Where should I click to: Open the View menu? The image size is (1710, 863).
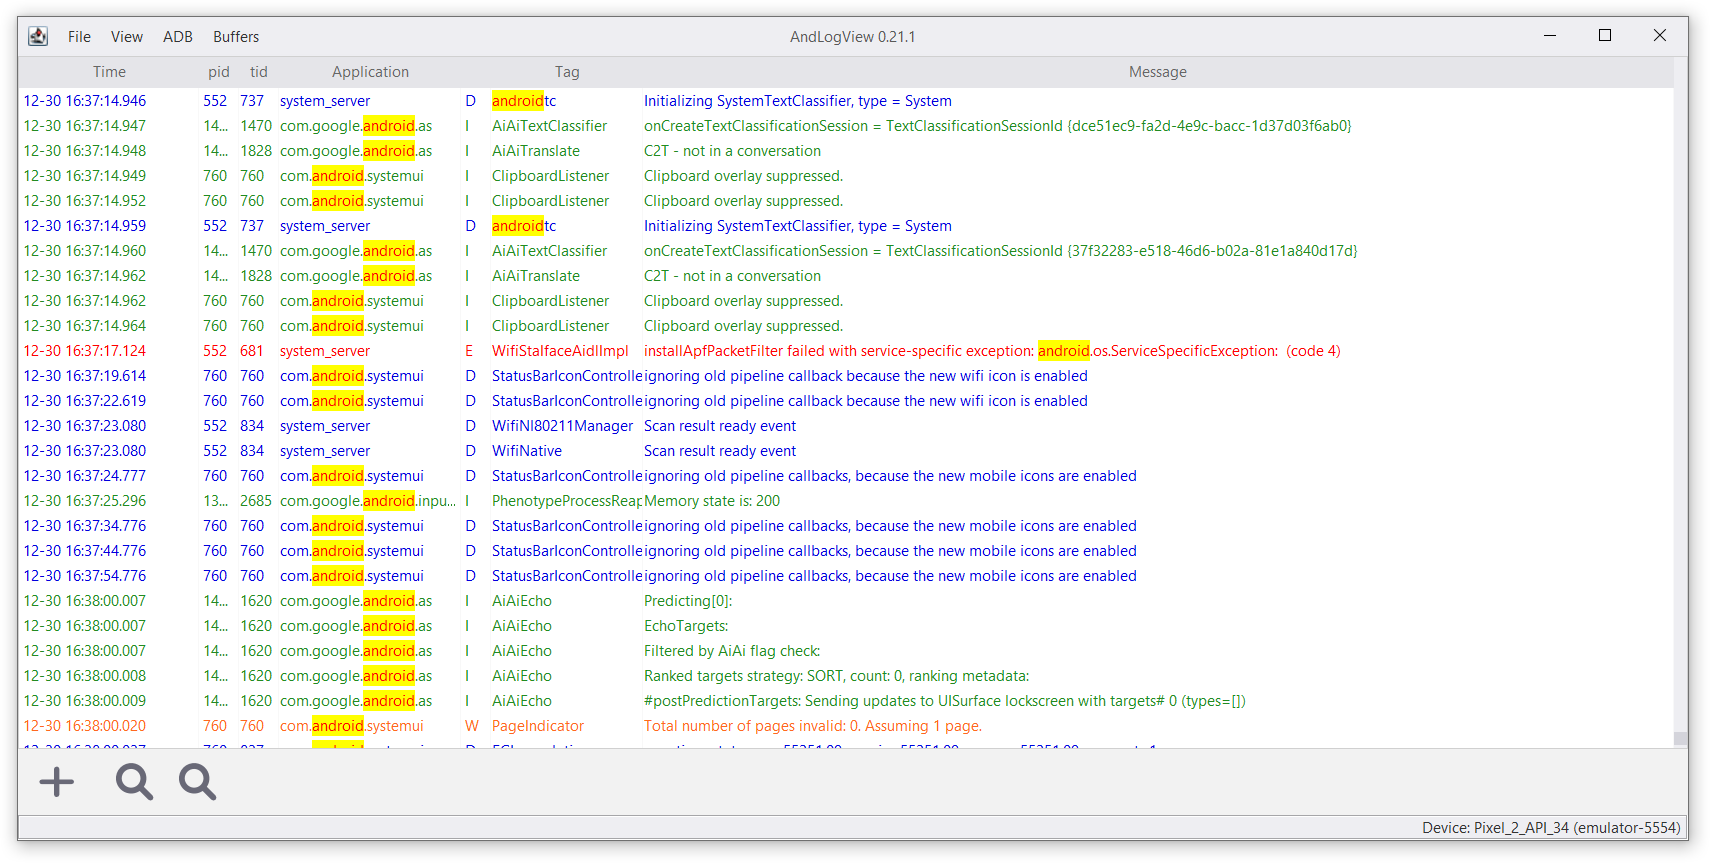click(127, 37)
